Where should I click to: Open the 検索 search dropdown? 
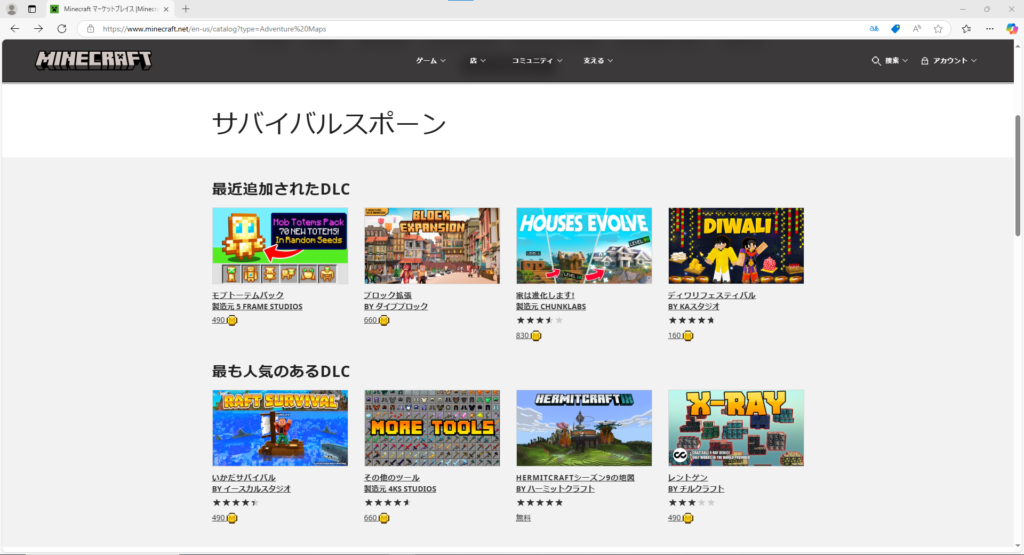click(x=889, y=61)
